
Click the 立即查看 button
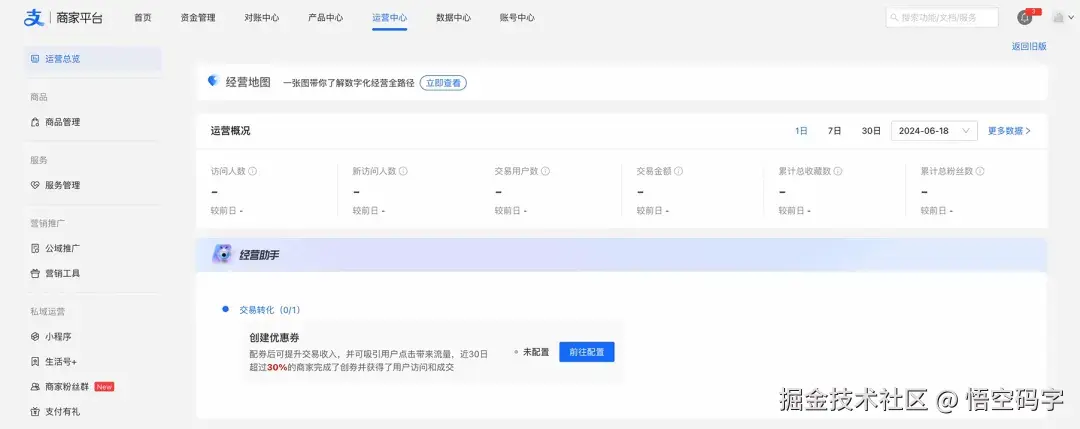444,83
